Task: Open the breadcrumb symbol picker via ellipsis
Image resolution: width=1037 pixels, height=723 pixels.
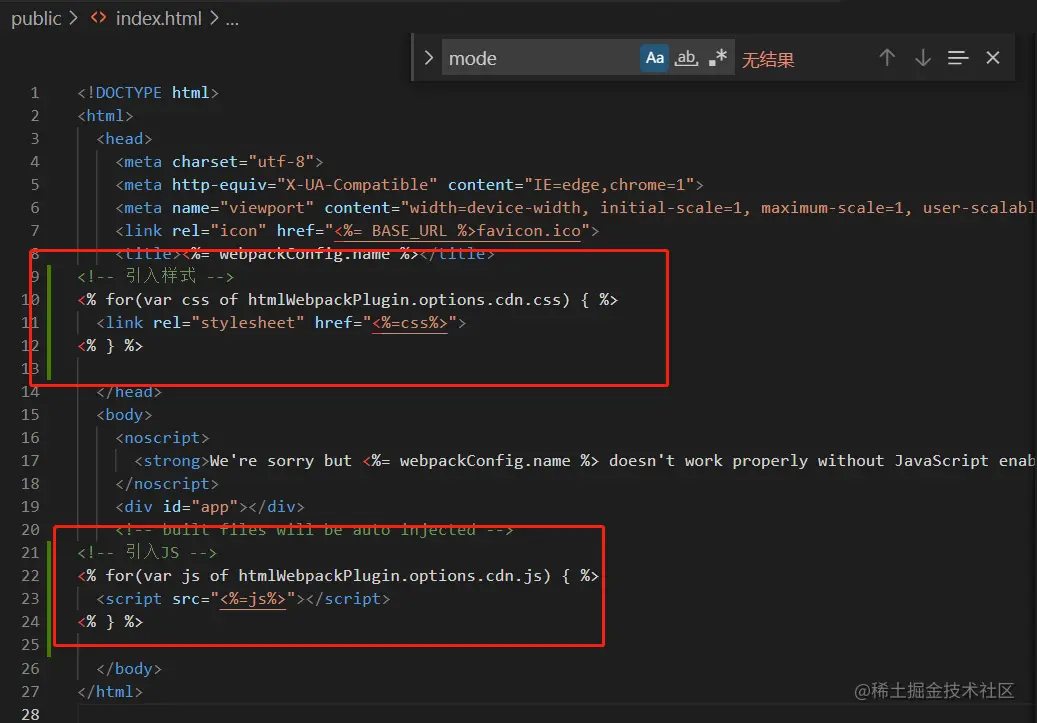Action: pyautogui.click(x=231, y=18)
